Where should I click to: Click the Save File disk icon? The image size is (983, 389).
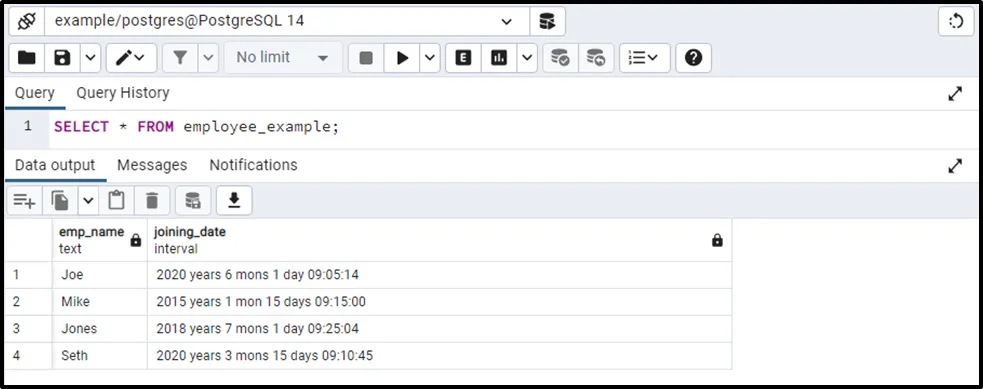pos(62,58)
